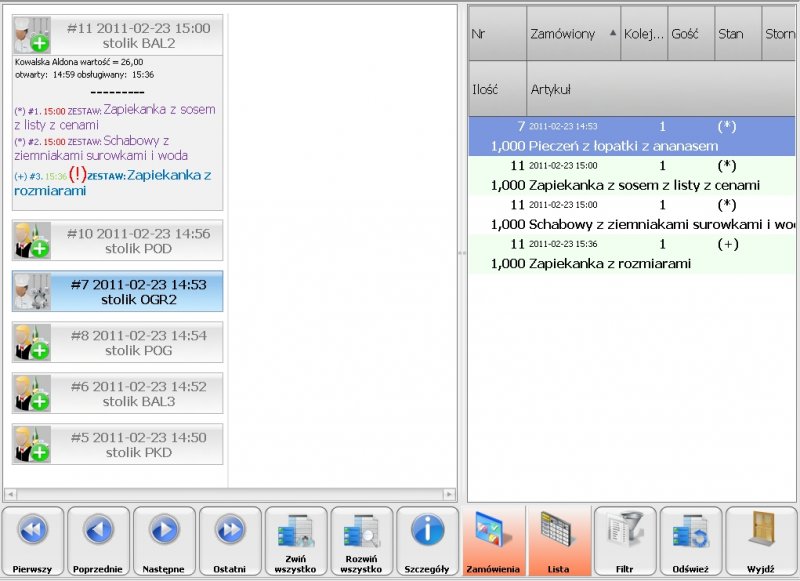This screenshot has width=800, height=581.
Task: Expand all with Rozwiń wszystko
Action: coord(362,541)
